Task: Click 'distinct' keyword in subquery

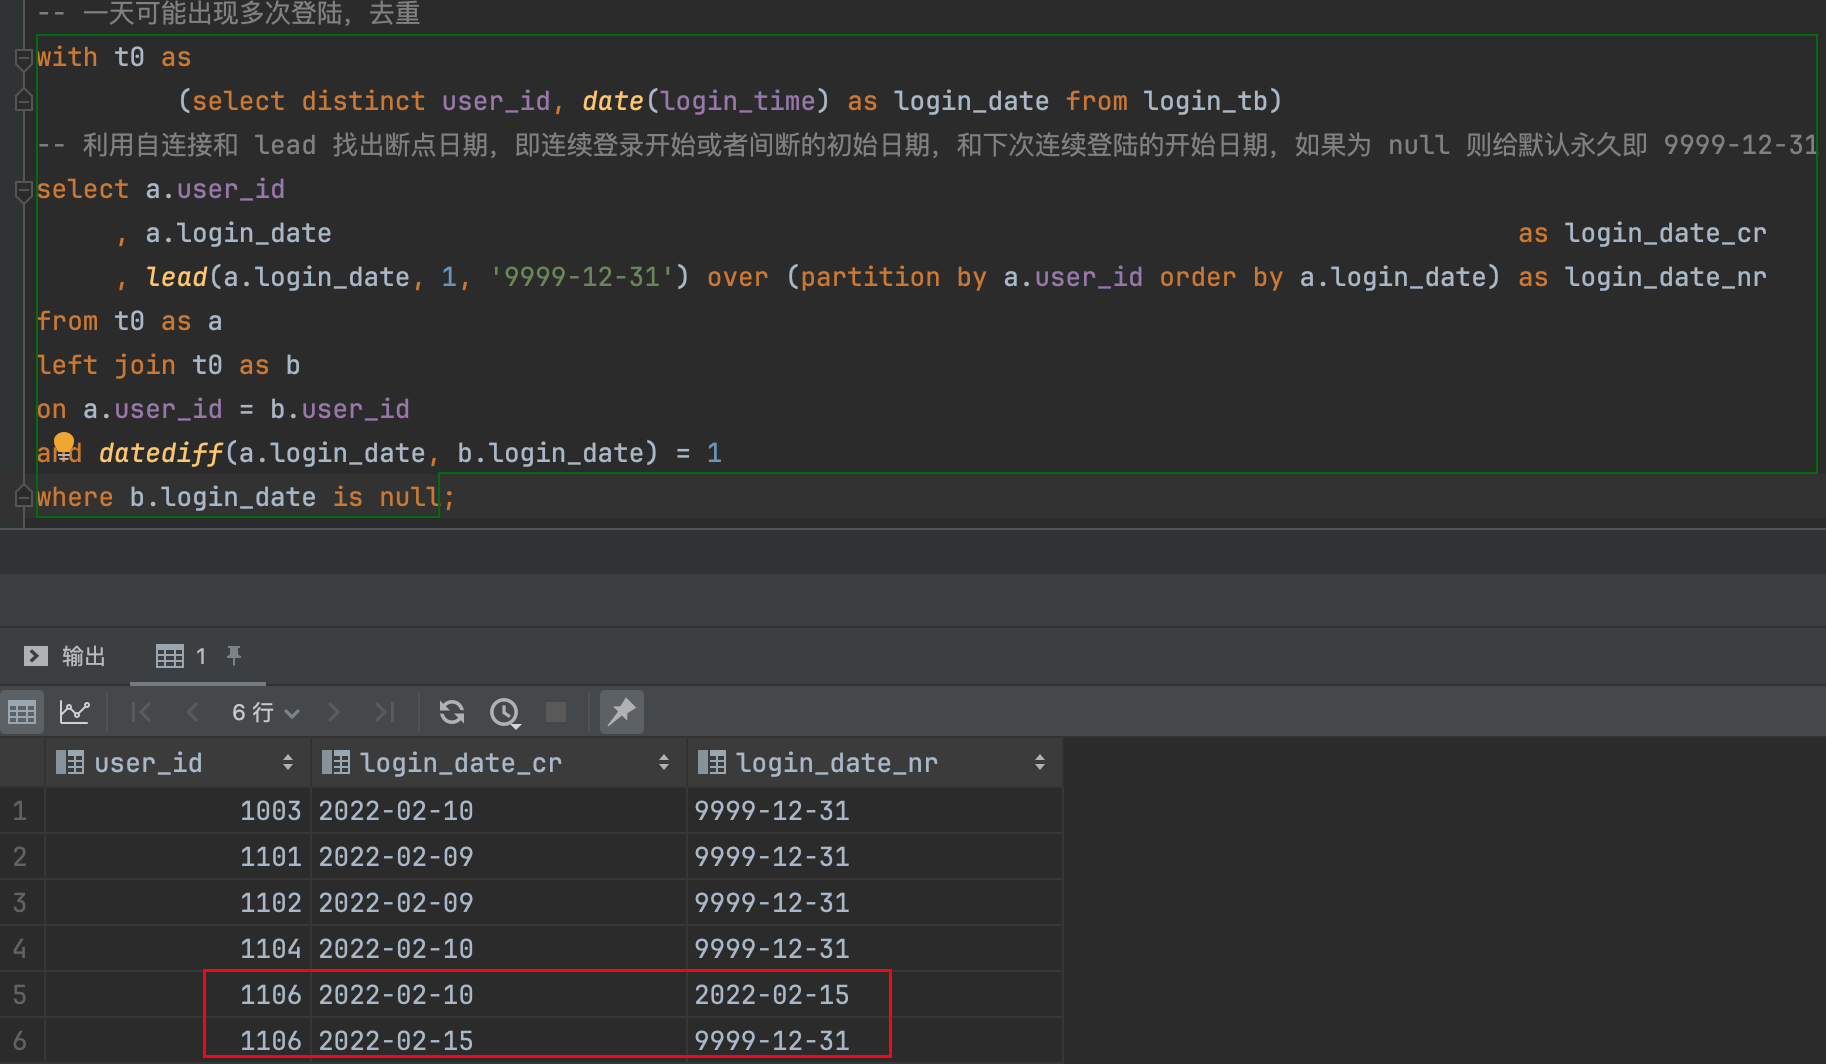Action: click(363, 101)
